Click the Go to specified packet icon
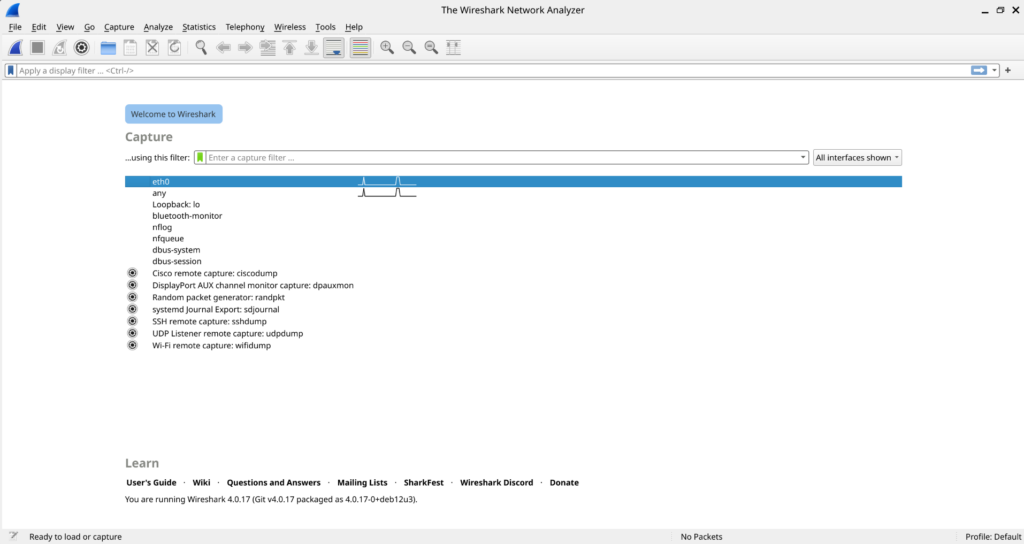1024x544 pixels. (x=267, y=48)
